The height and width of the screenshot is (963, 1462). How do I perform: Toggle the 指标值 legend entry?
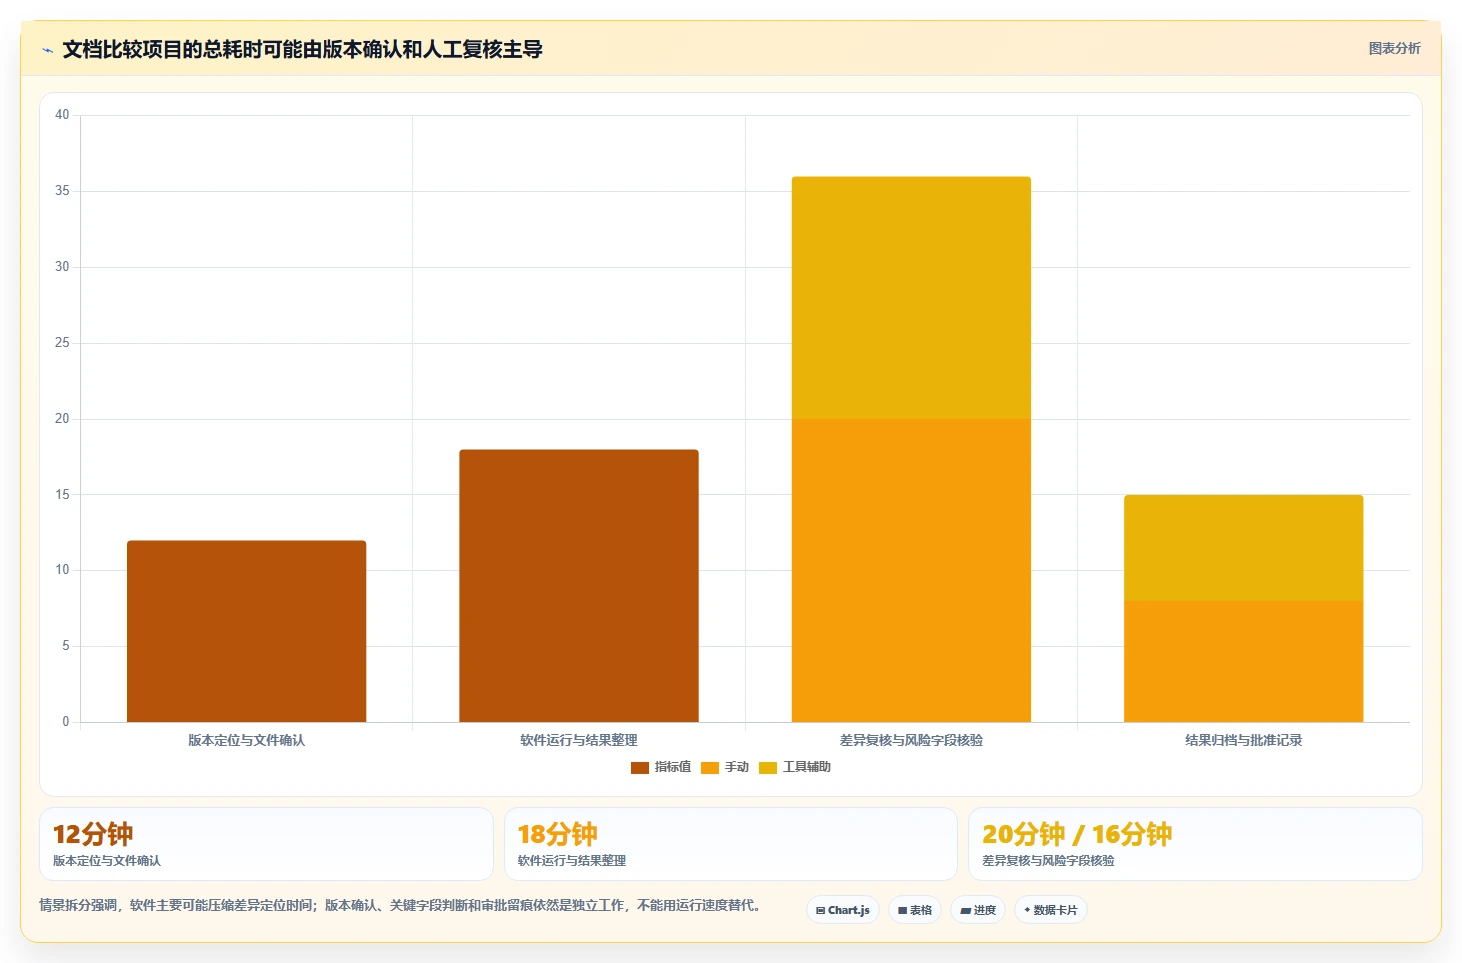pyautogui.click(x=661, y=767)
